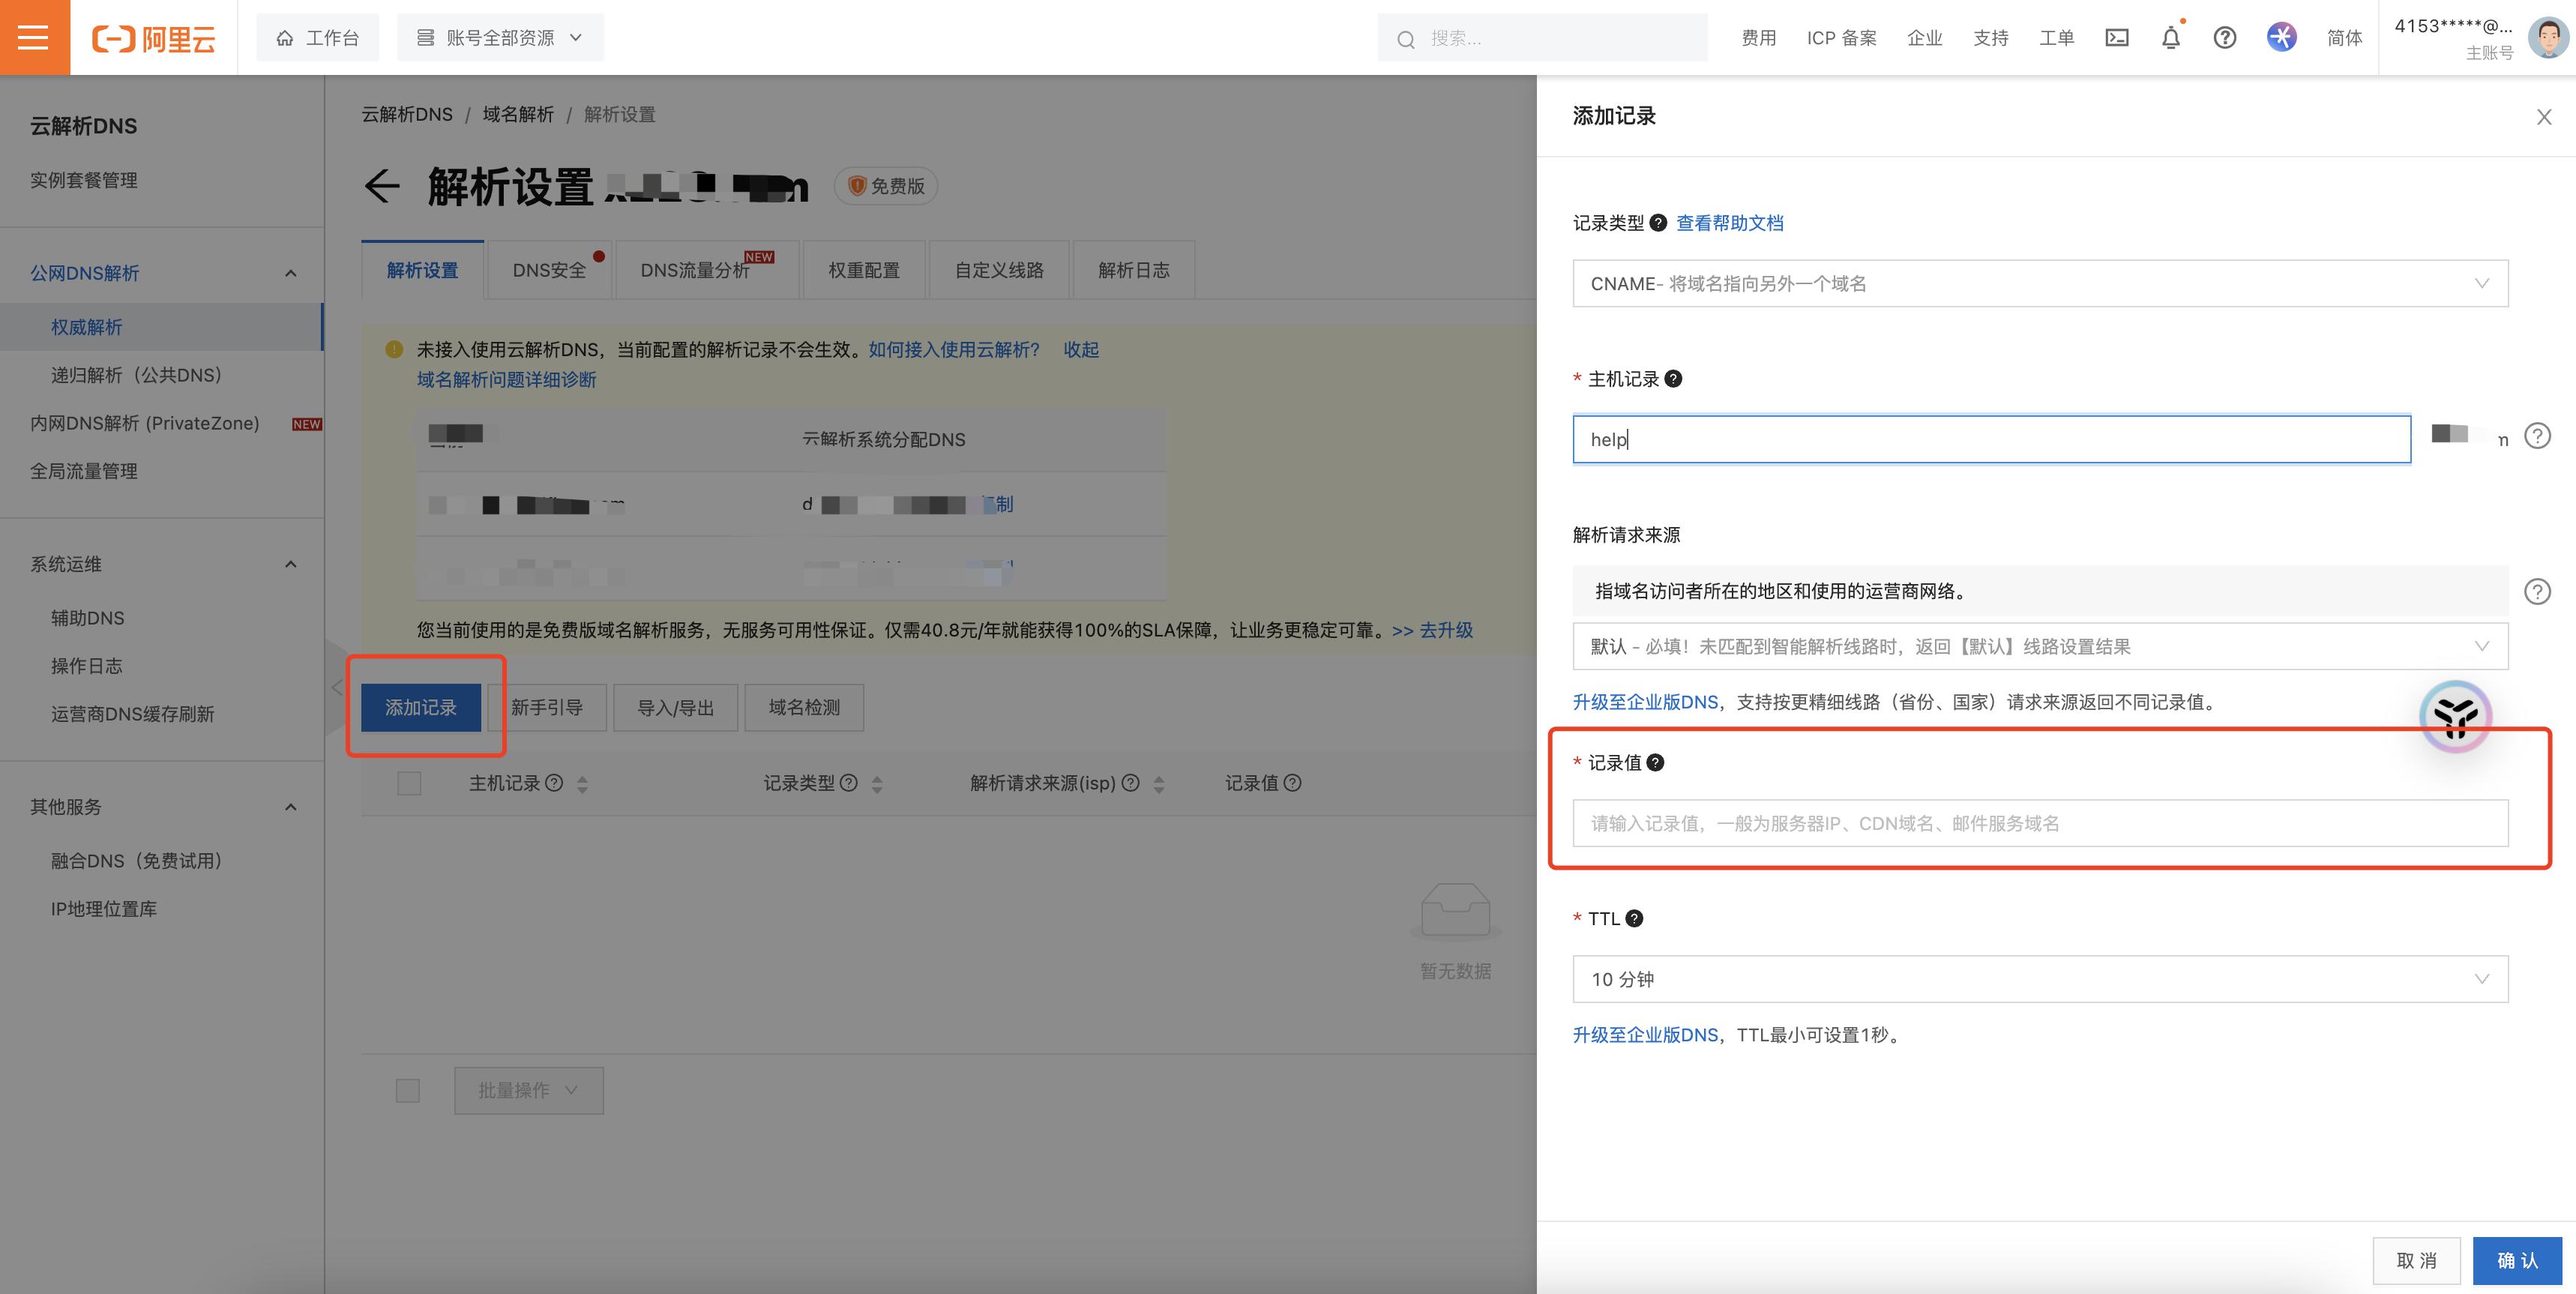Open the 工单 menu item
The width and height of the screenshot is (2576, 1294).
2057,37
